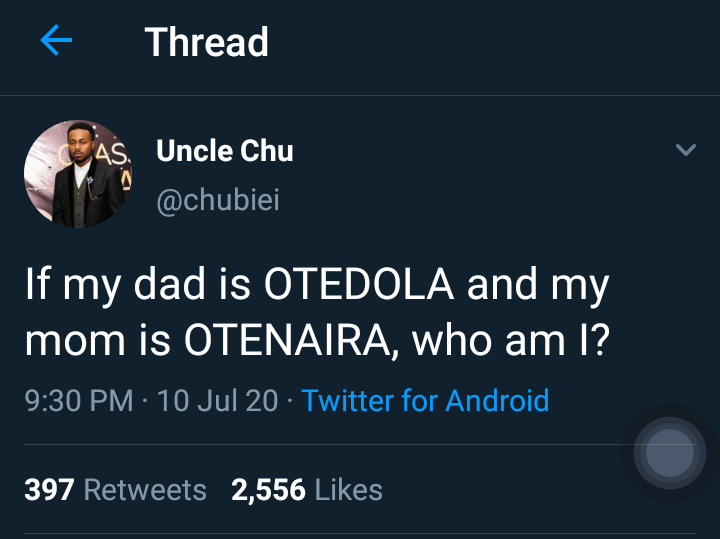Viewport: 720px width, 539px height.
Task: View the 397 Retweets list
Action: point(115,489)
